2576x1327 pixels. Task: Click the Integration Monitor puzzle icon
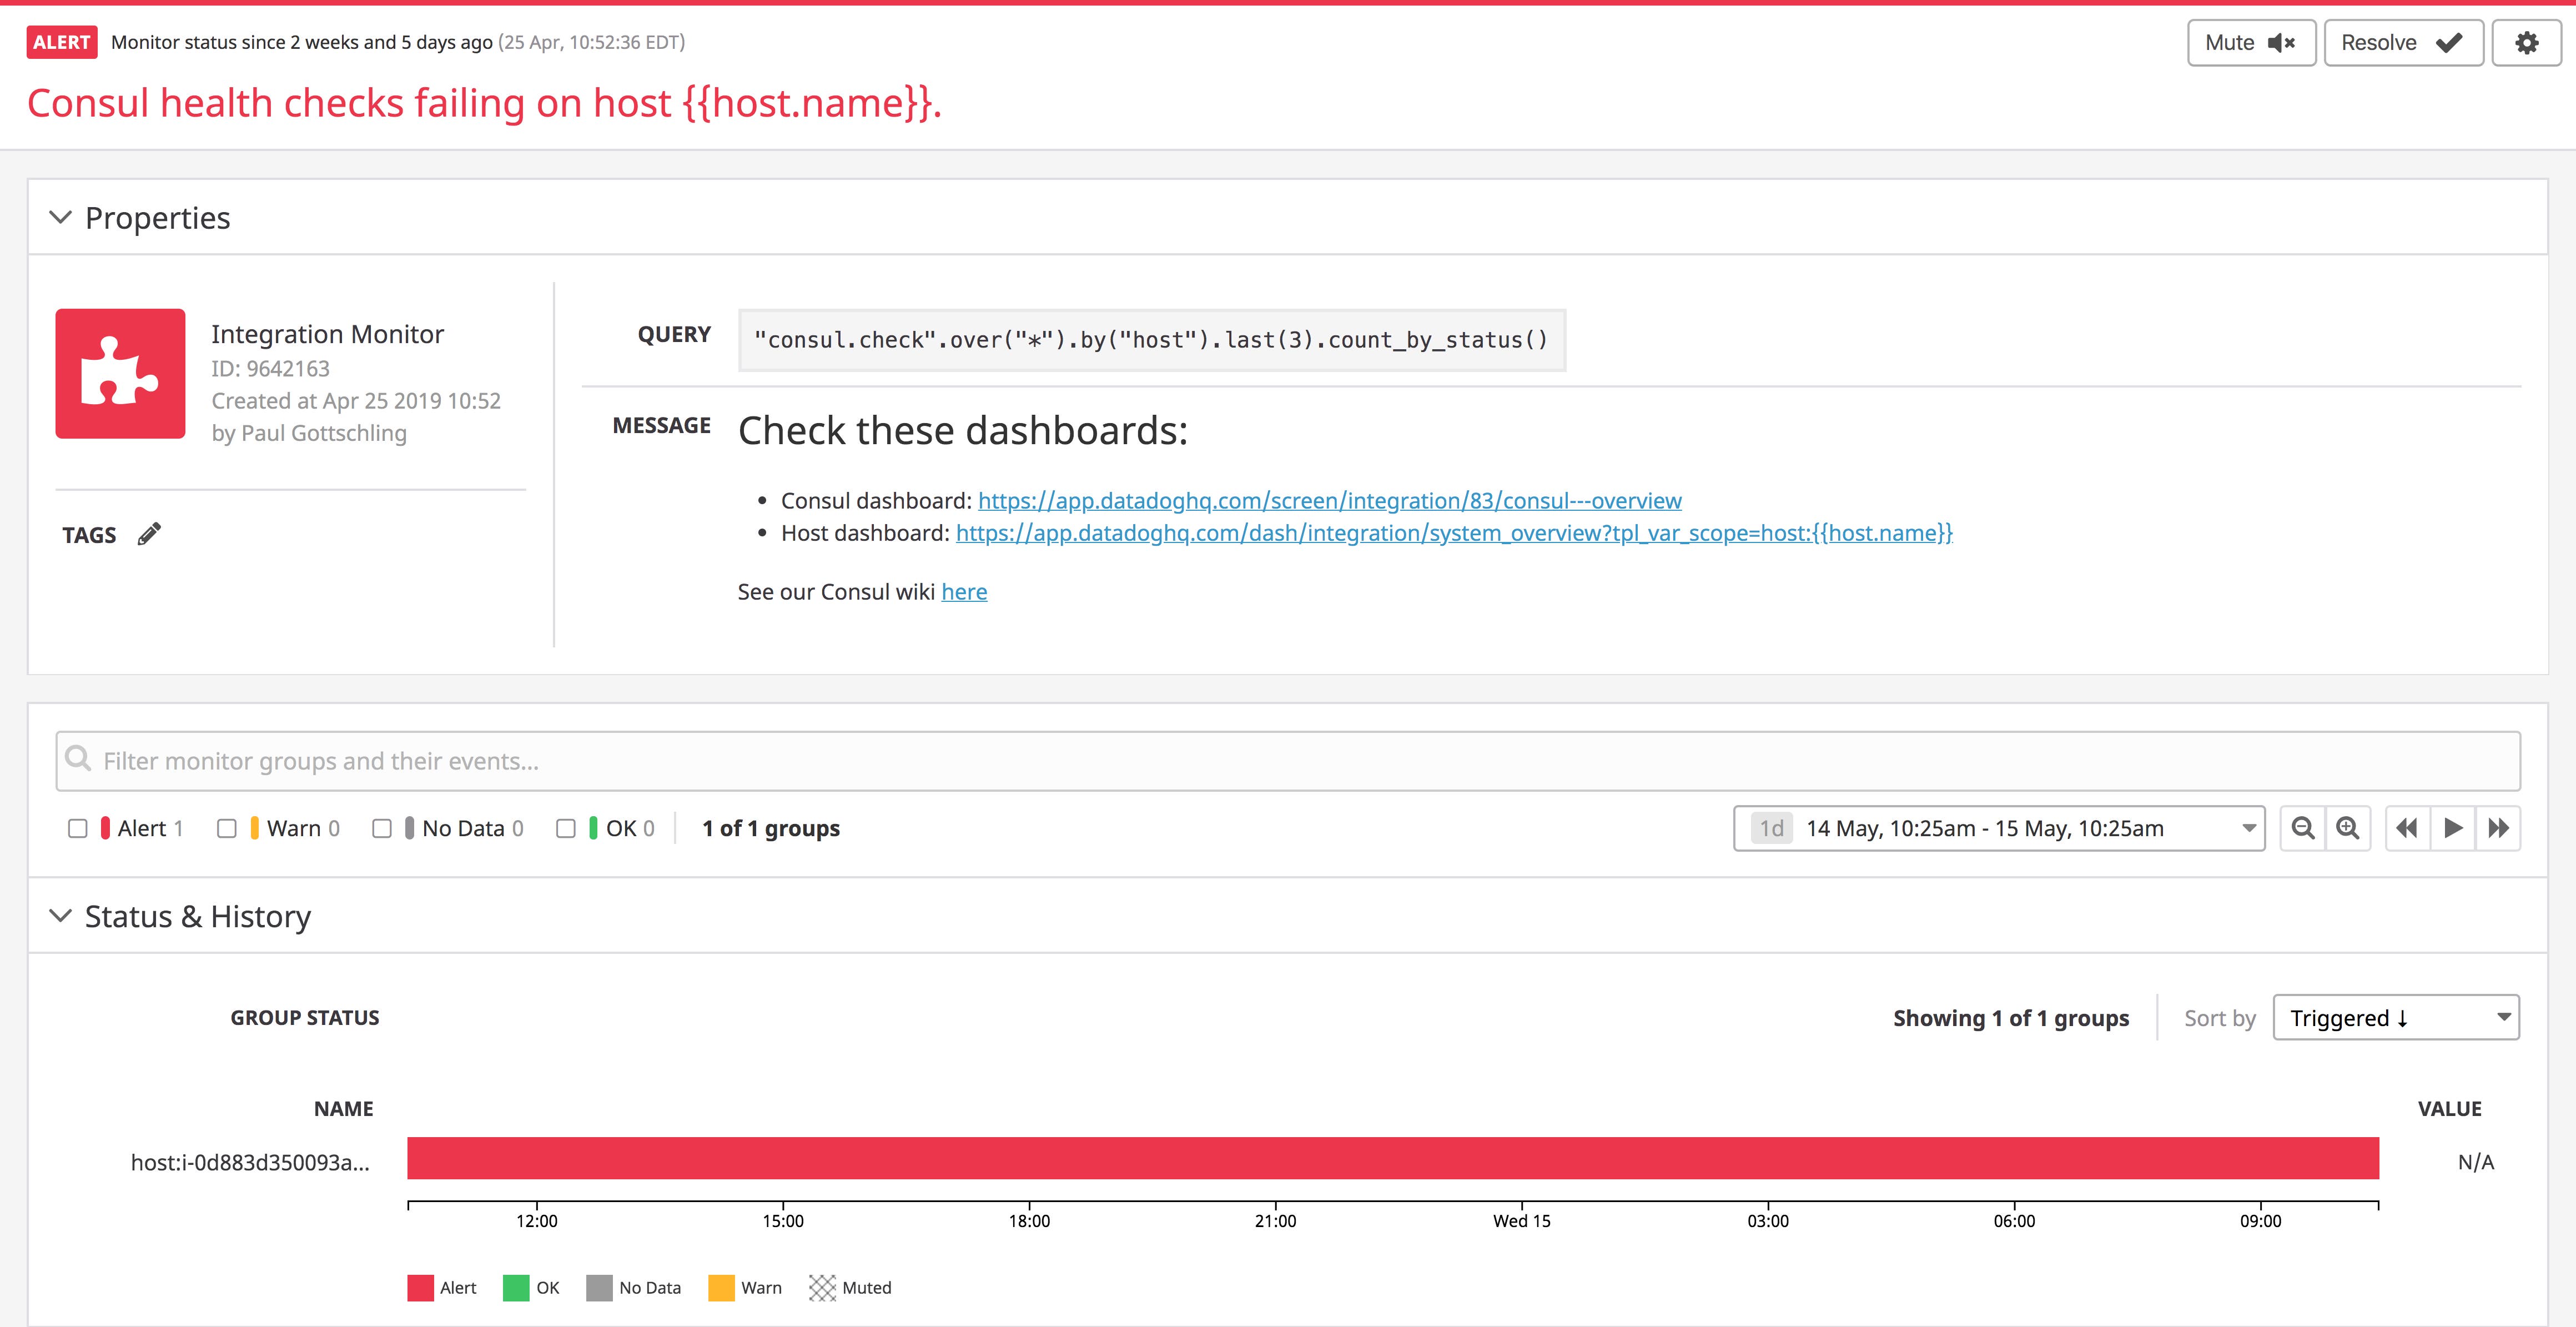point(120,373)
